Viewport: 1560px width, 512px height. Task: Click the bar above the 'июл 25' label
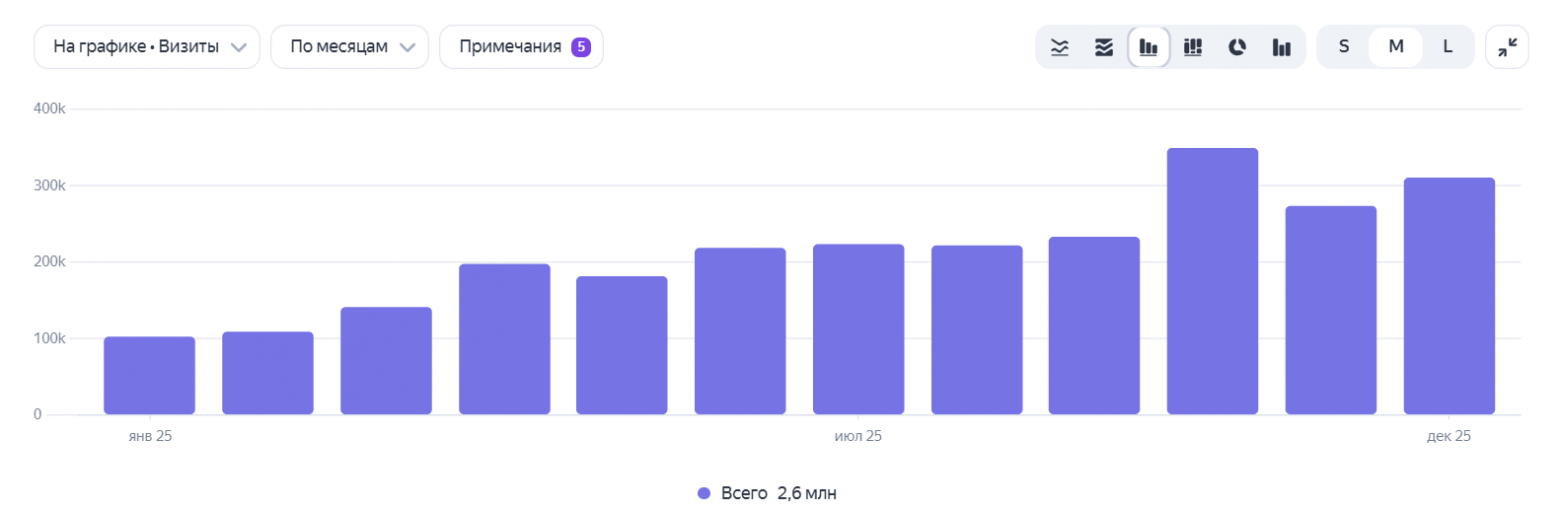[858, 330]
